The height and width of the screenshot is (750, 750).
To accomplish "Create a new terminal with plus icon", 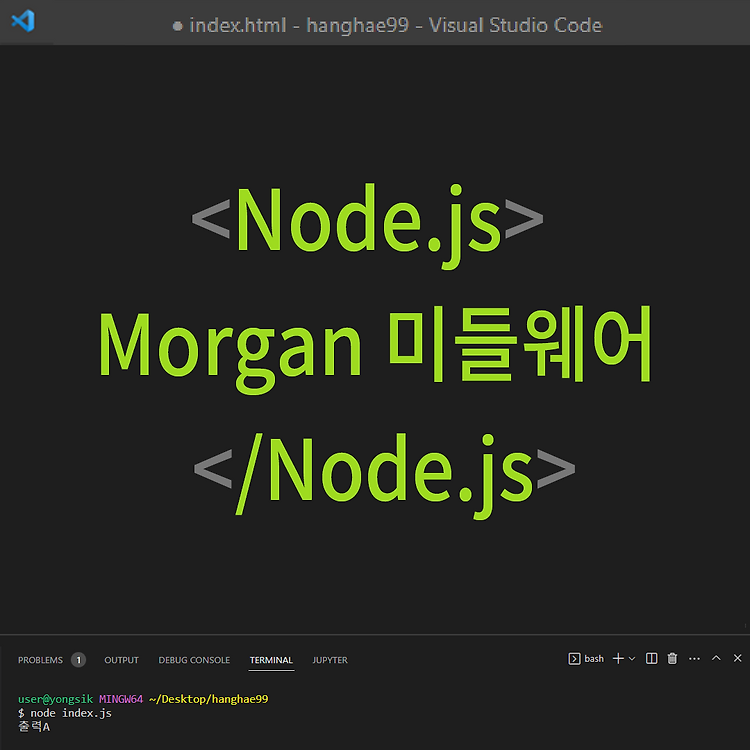I will [x=618, y=659].
